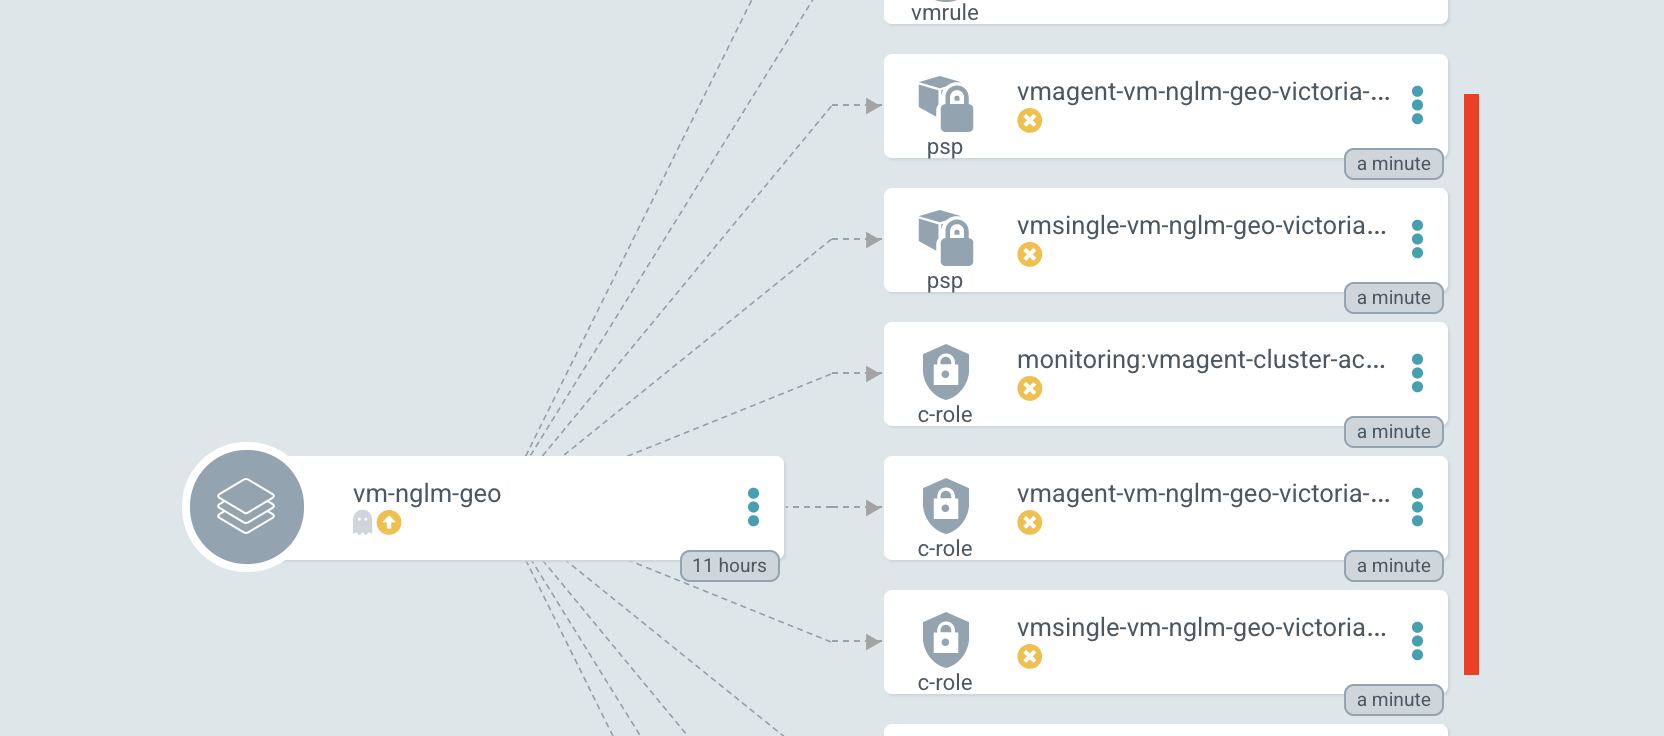Click the layers icon on vm-nglm-geo node

(246, 506)
